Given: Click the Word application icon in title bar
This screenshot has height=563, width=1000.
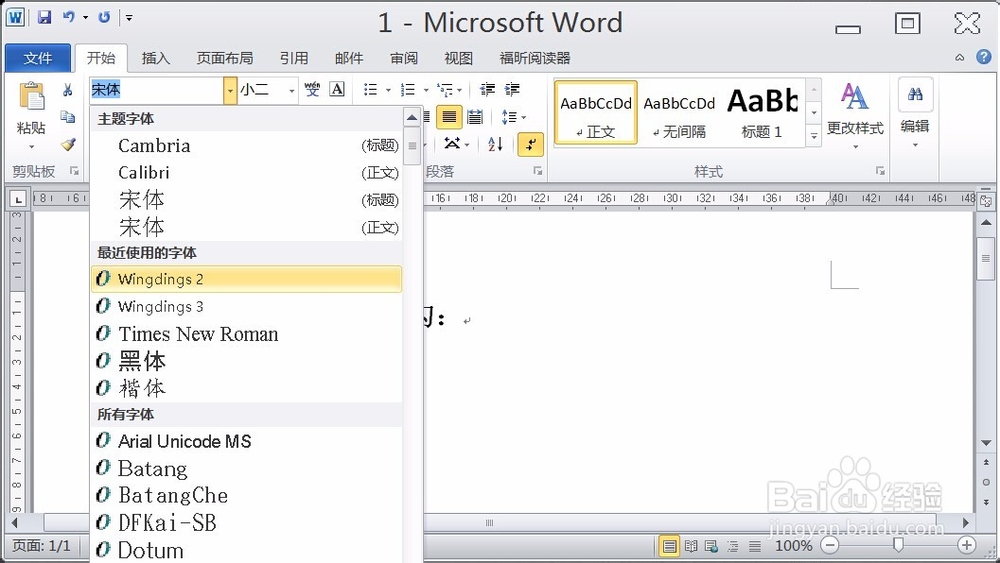Looking at the screenshot, I should click(x=15, y=17).
